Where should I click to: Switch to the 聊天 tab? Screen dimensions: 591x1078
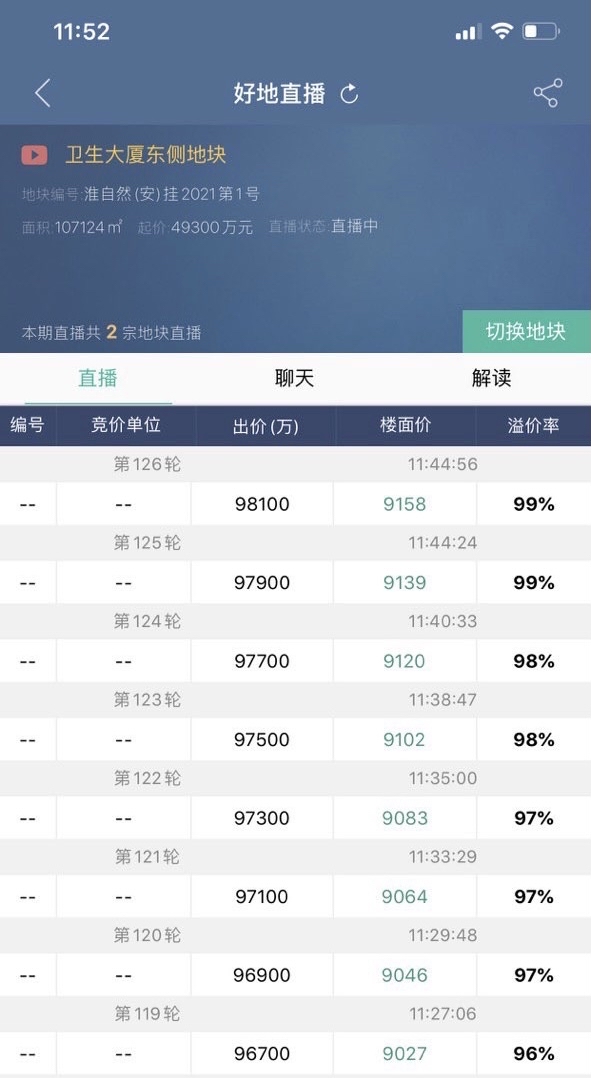coord(295,378)
